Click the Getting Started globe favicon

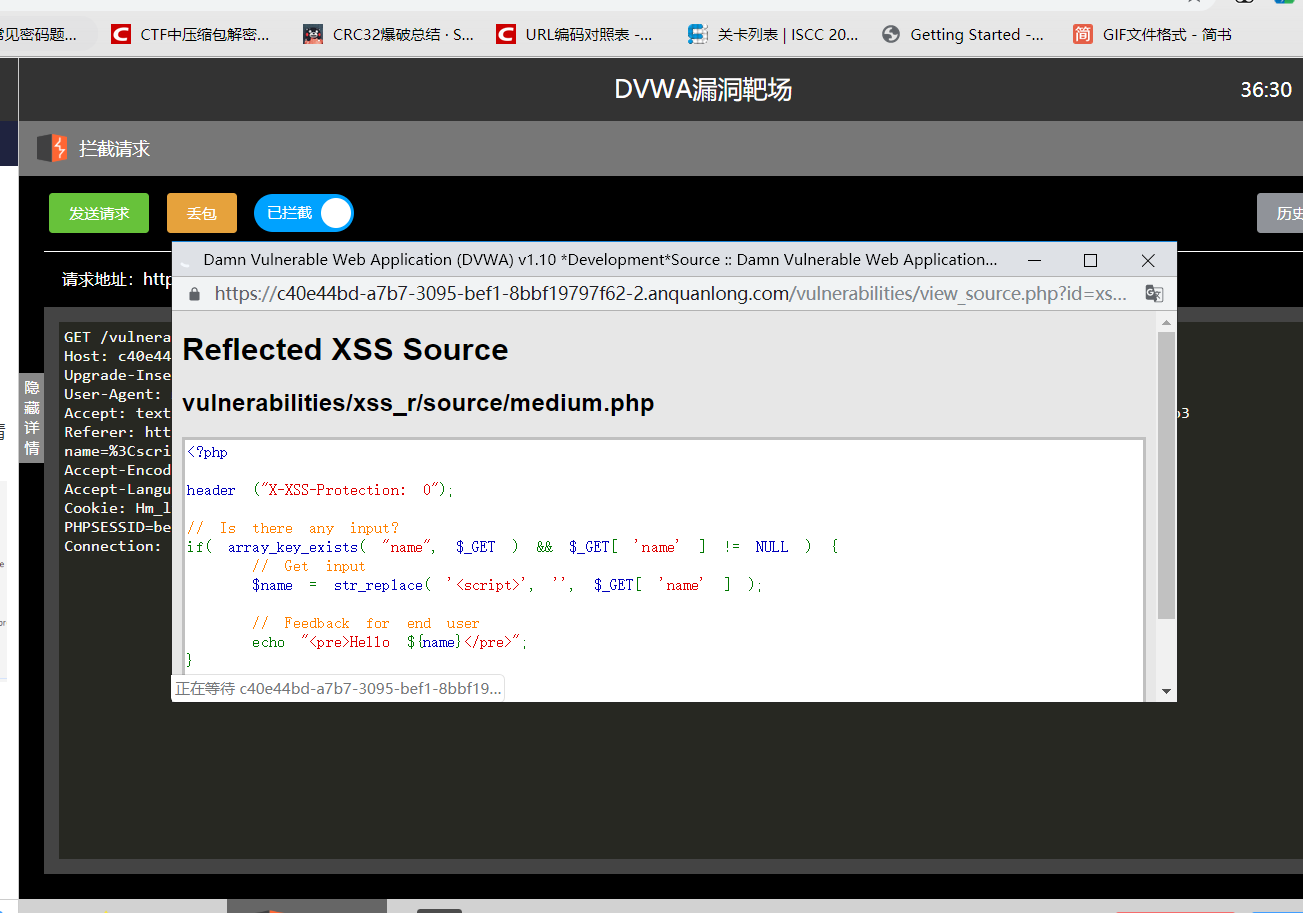coord(891,34)
